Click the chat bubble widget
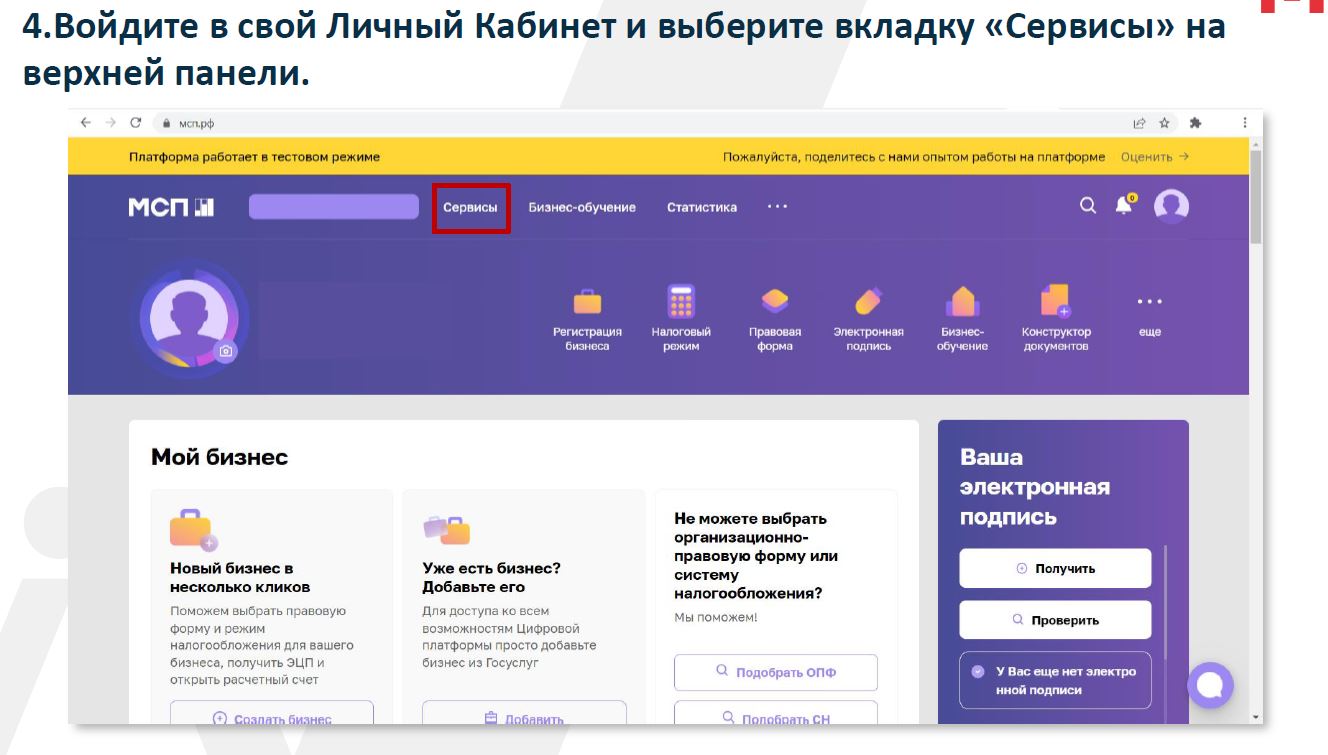This screenshot has height=755, width=1328. 1210,685
